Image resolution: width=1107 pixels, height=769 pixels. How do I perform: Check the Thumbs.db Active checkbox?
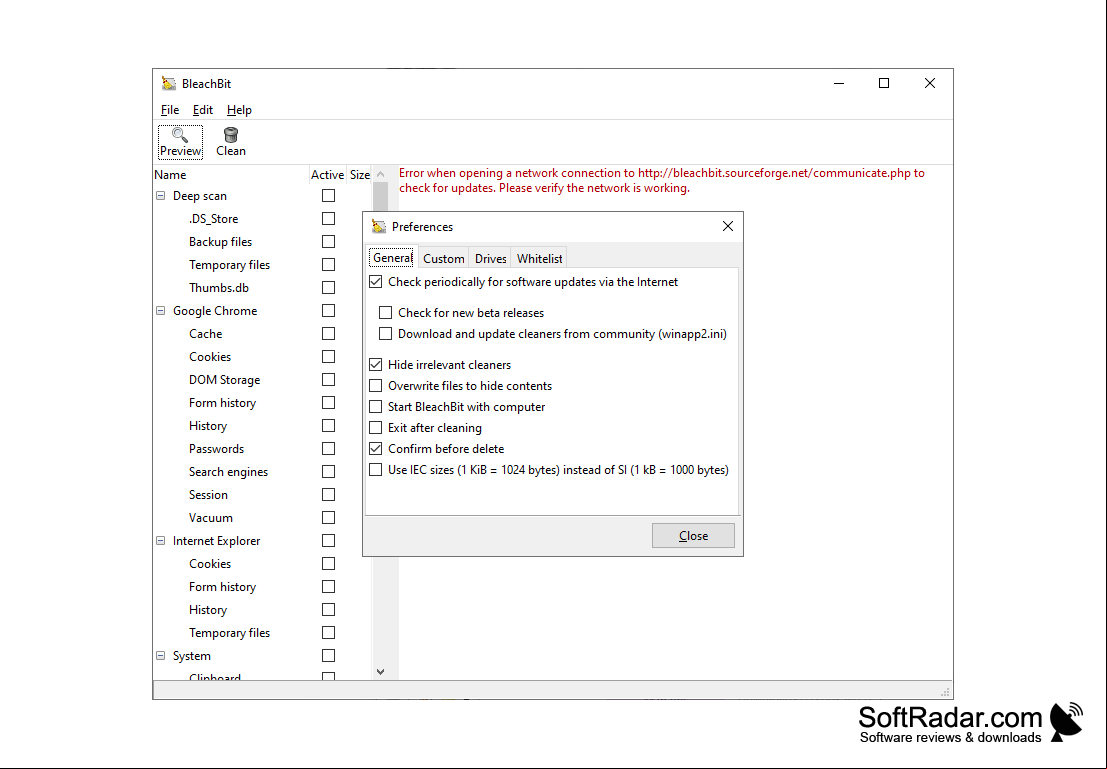328,287
